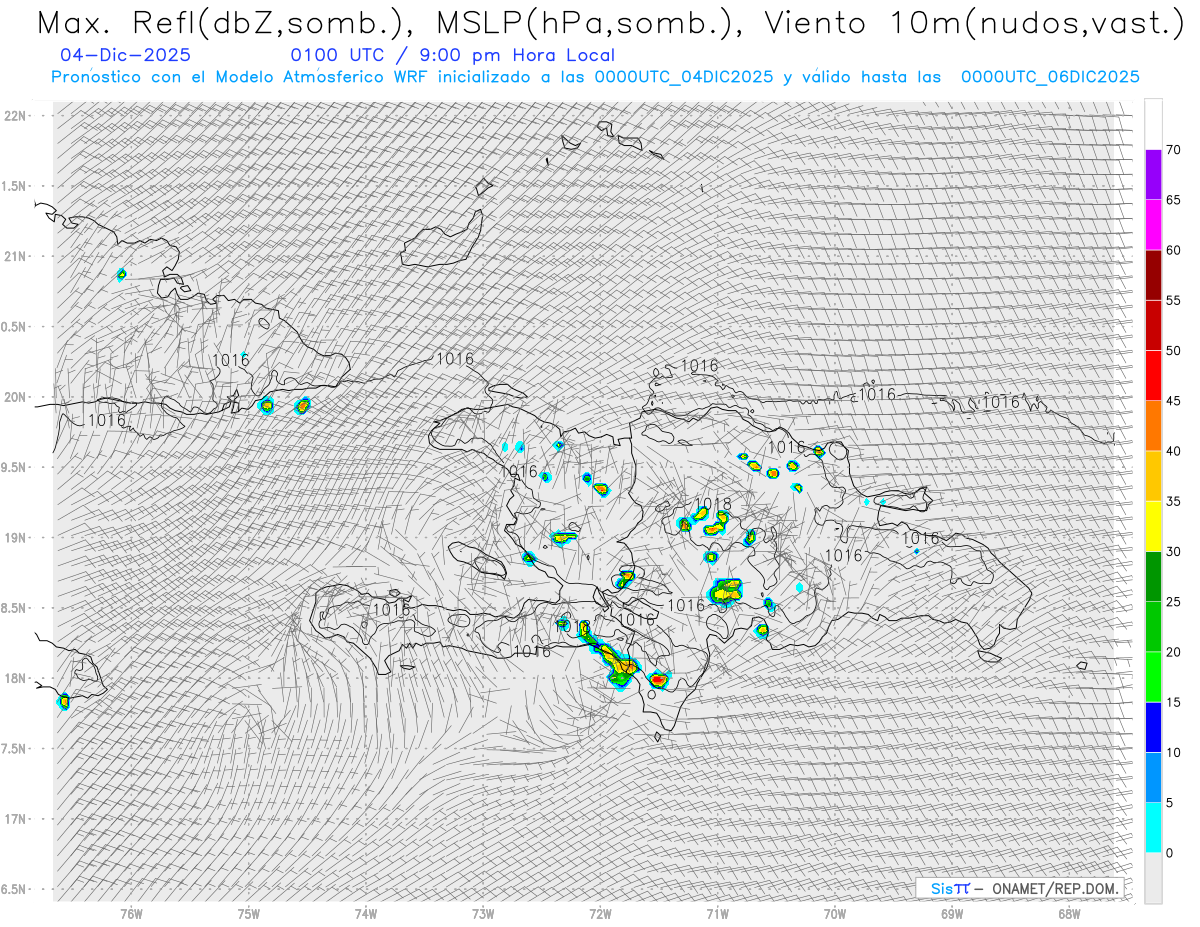Click the '20N' latitude label
This screenshot has height=927, width=1200.
coord(16,397)
